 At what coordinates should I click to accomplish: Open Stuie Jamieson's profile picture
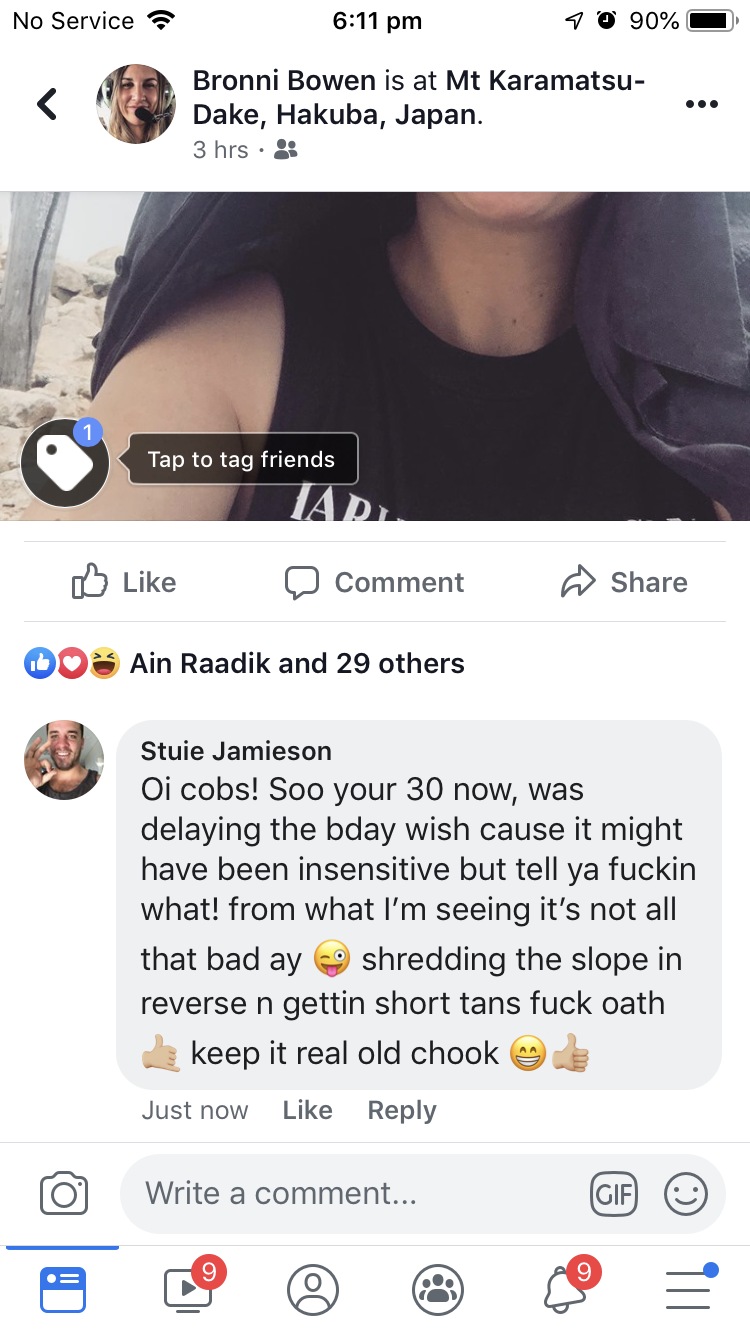point(64,760)
